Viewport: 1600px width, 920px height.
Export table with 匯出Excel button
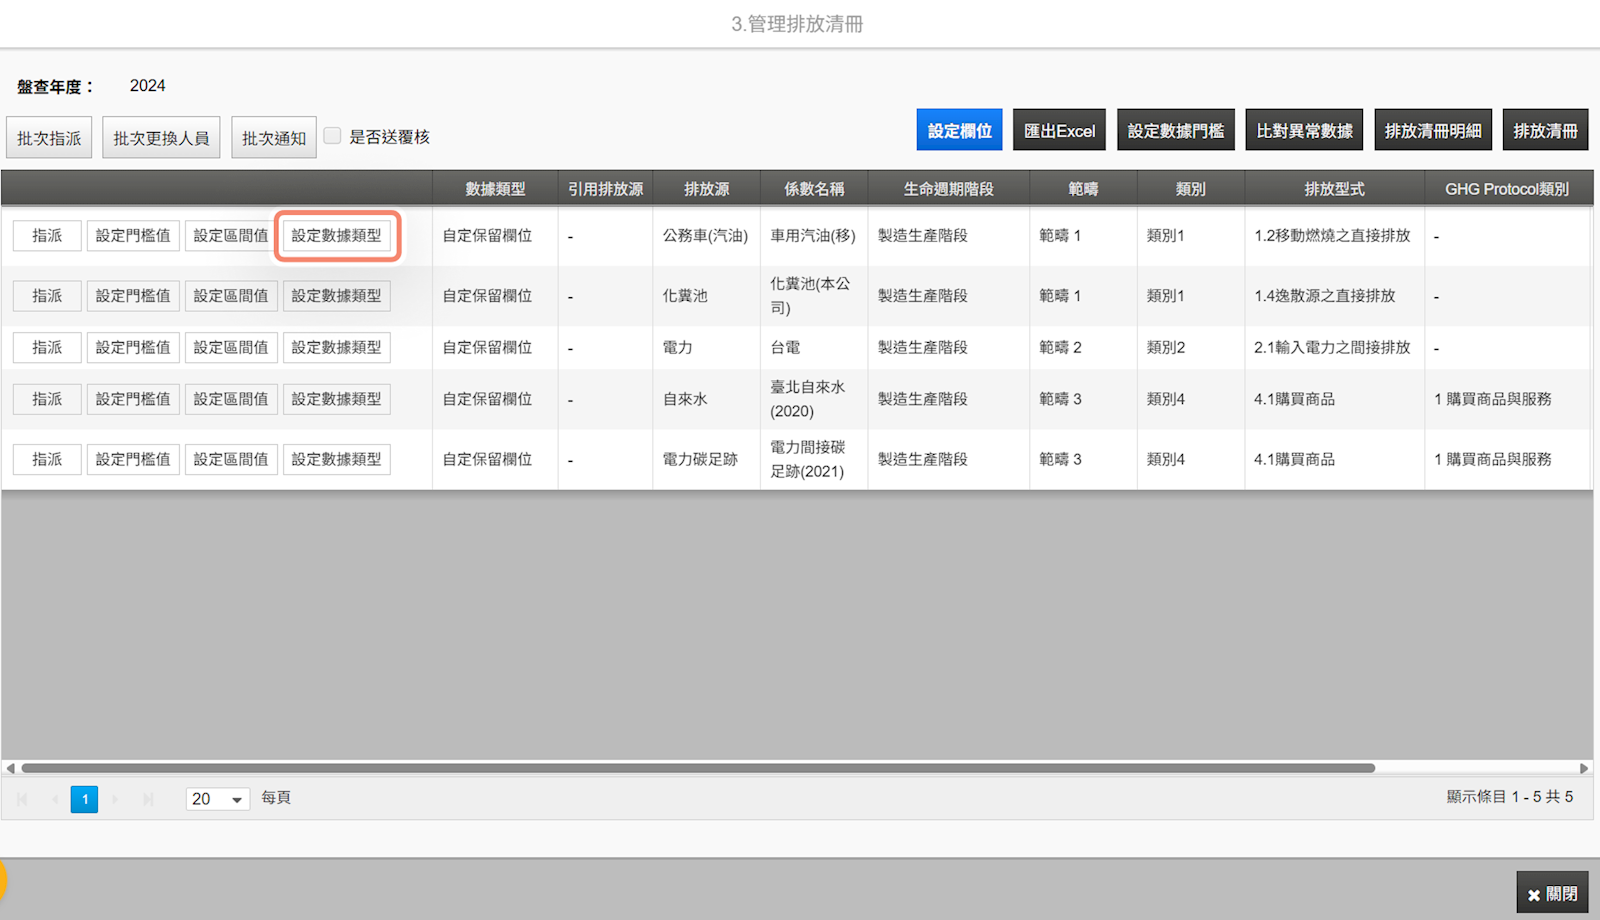click(1059, 130)
